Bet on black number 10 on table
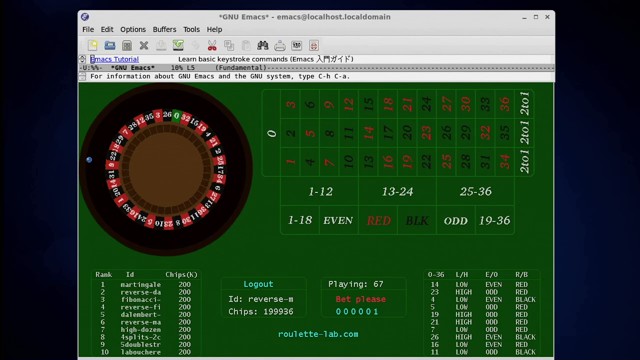640x360 pixels. [x=349, y=162]
